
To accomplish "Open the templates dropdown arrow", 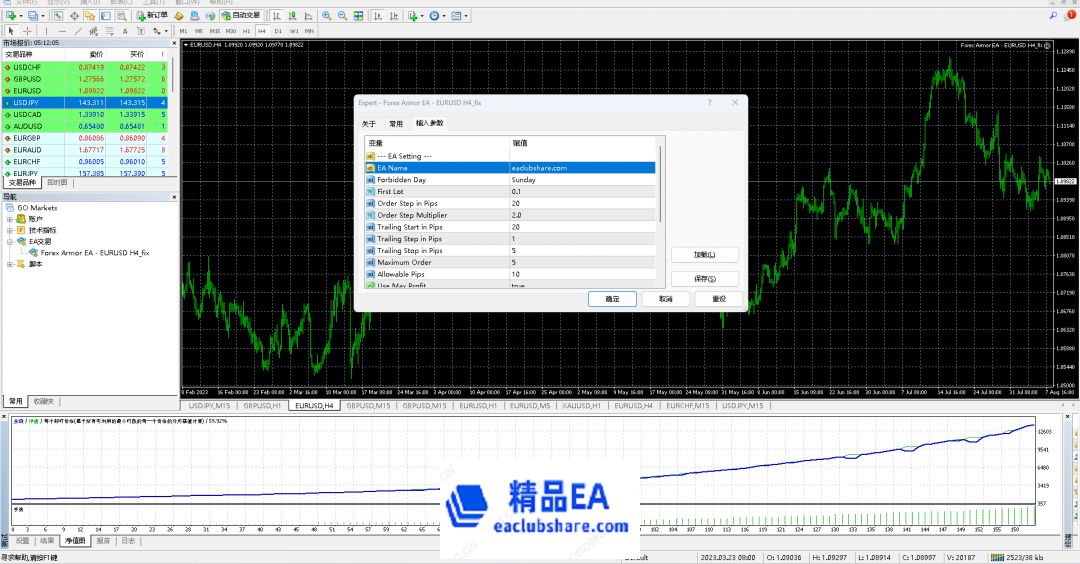I will click(x=466, y=16).
